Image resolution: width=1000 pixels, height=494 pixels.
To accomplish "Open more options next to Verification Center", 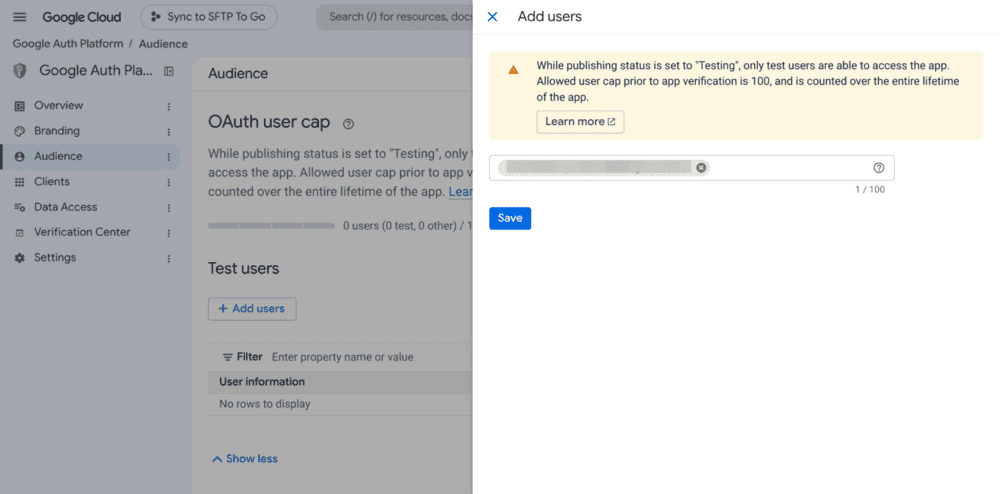I will pyautogui.click(x=169, y=233).
